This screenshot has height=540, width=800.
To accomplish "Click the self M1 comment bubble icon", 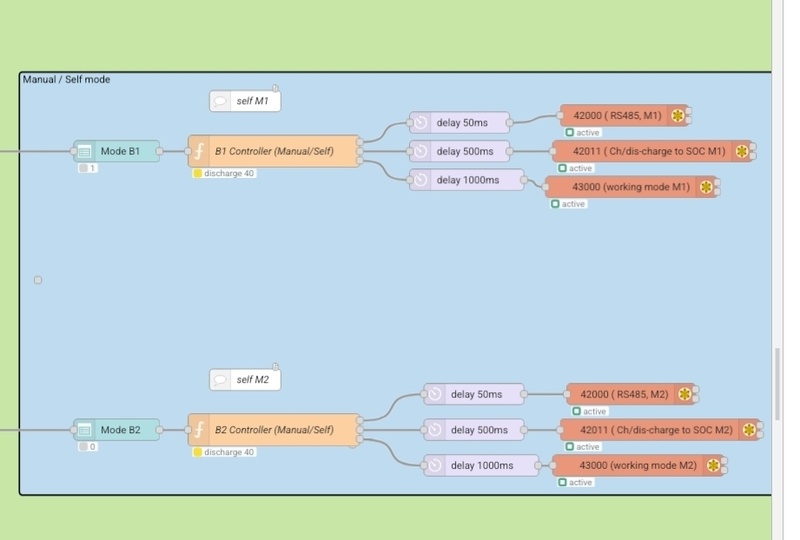I will (220, 101).
